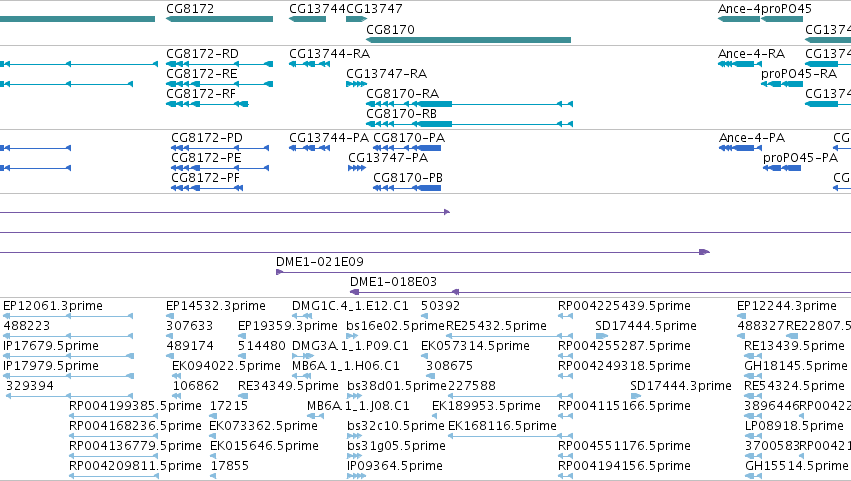This screenshot has height=481, width=851.
Task: Open the EK073362.5prime EST label
Action: pyautogui.click(x=263, y=426)
